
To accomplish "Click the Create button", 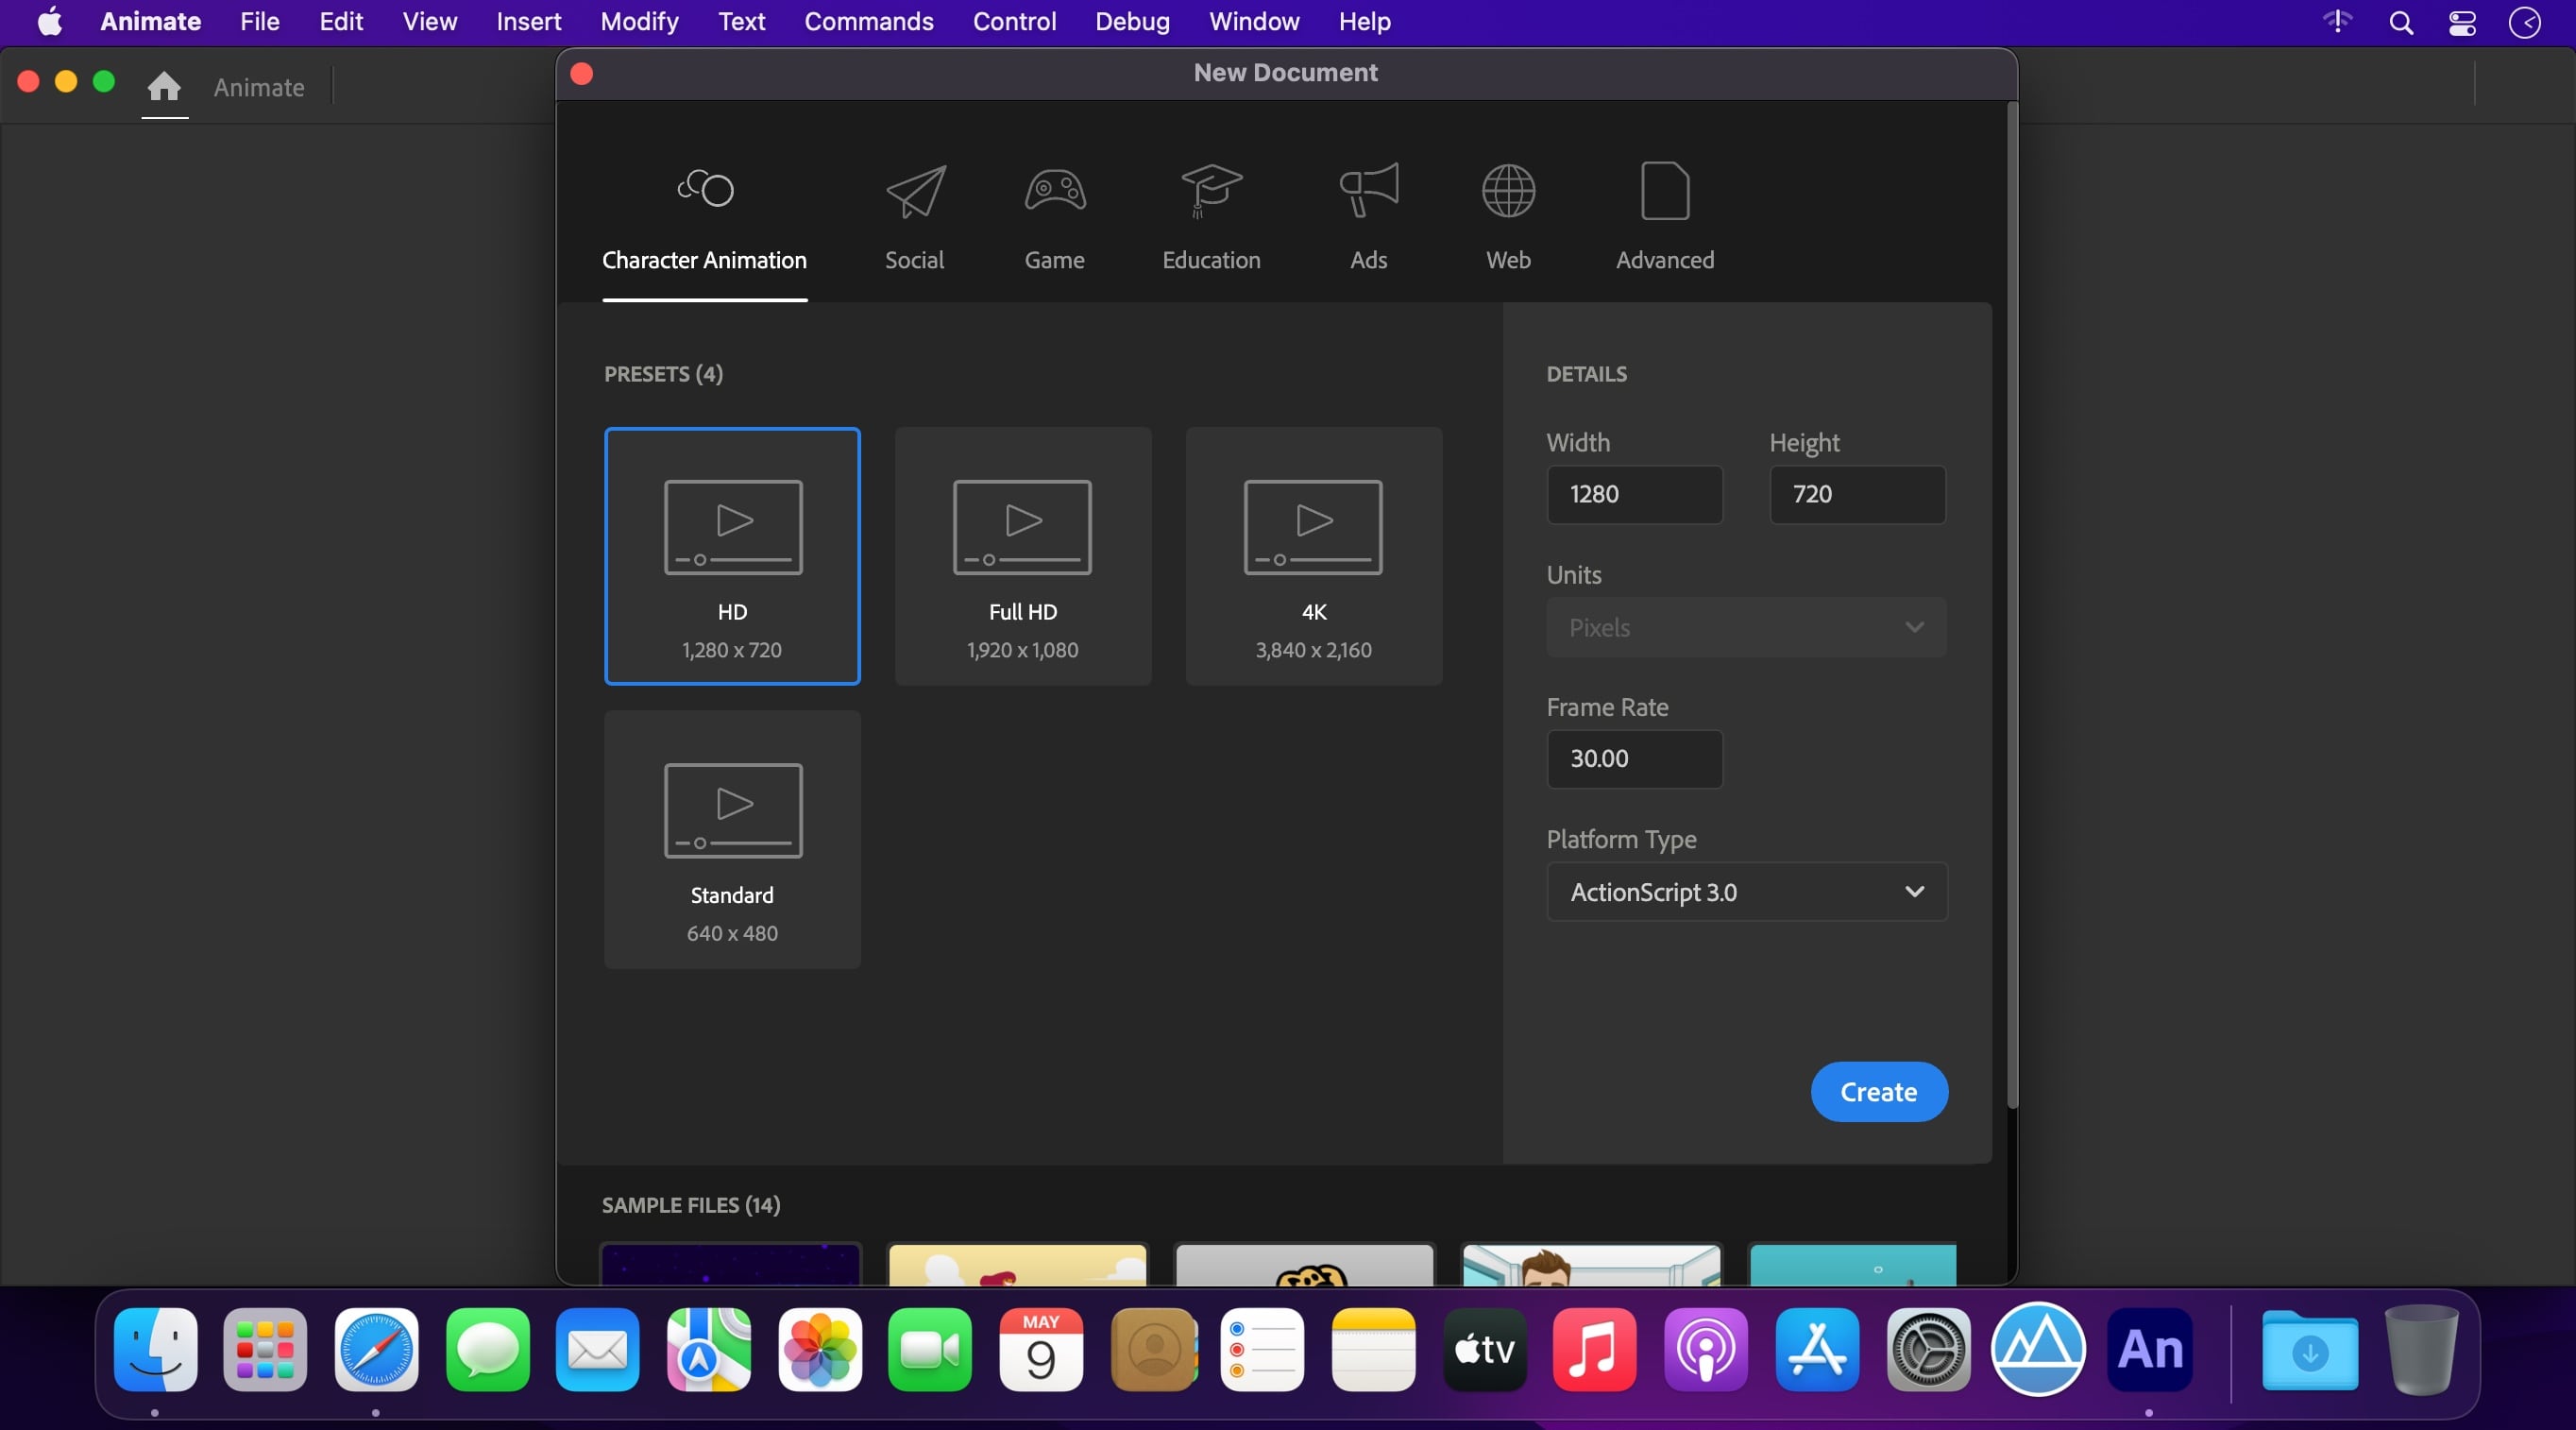I will (1877, 1092).
